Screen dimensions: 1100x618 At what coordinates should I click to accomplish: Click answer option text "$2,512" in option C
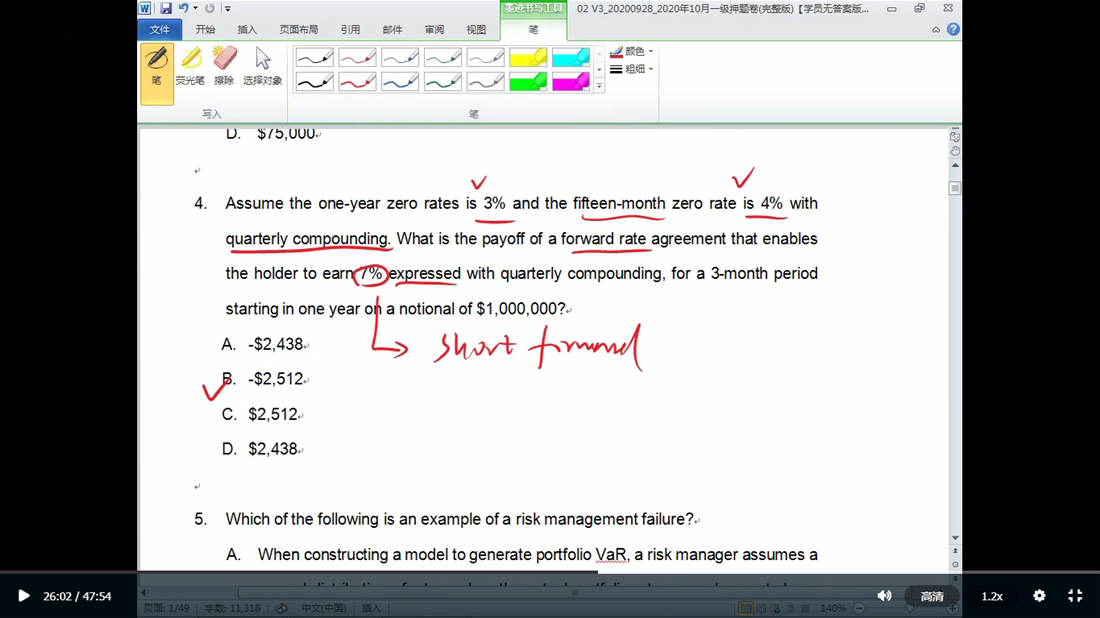coord(273,415)
